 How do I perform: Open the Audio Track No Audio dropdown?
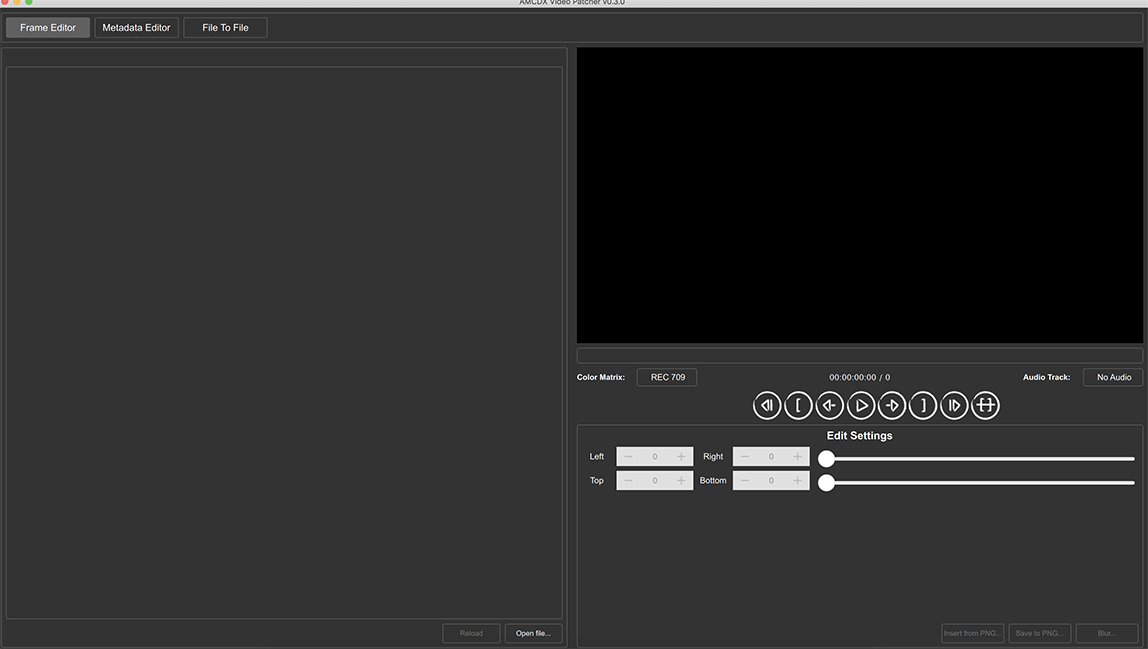(1113, 377)
